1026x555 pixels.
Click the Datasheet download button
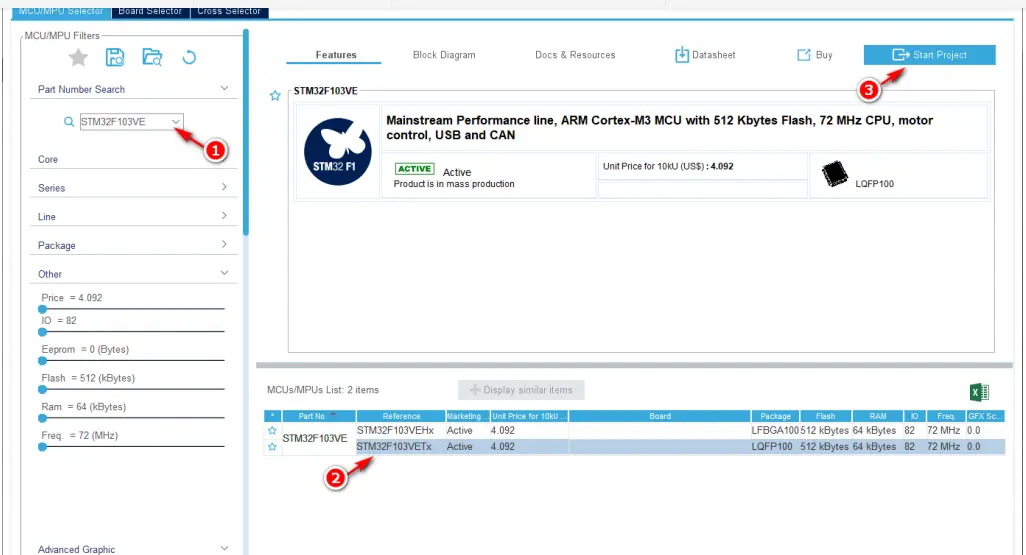(705, 55)
